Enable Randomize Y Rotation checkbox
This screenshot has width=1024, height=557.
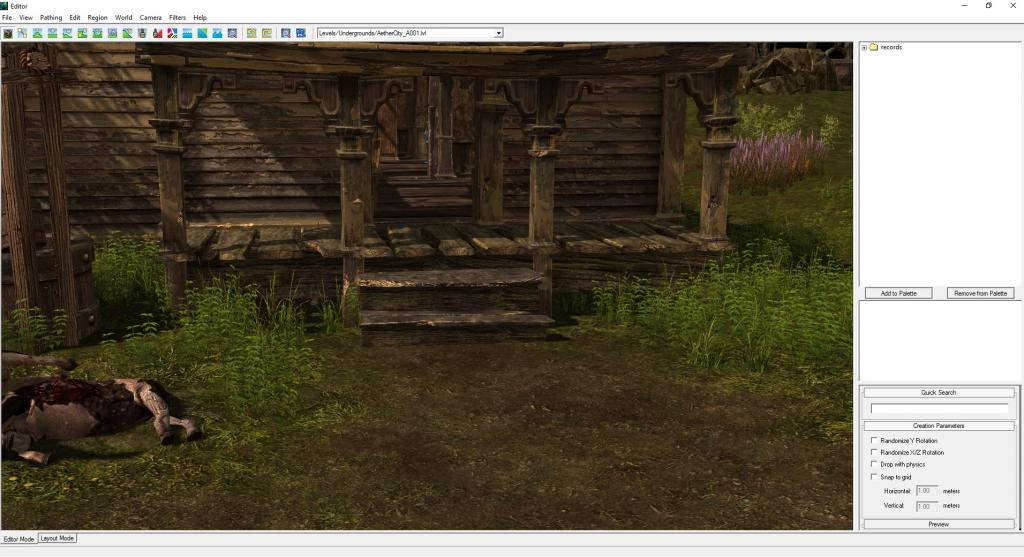coord(874,440)
